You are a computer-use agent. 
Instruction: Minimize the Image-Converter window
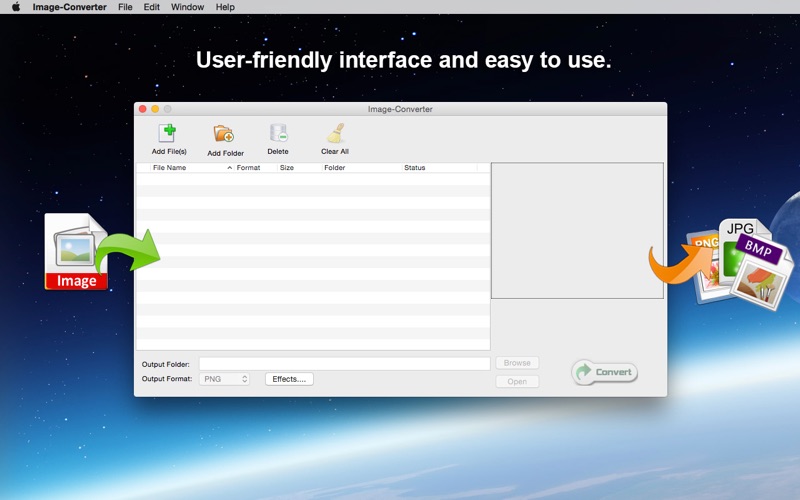click(155, 109)
